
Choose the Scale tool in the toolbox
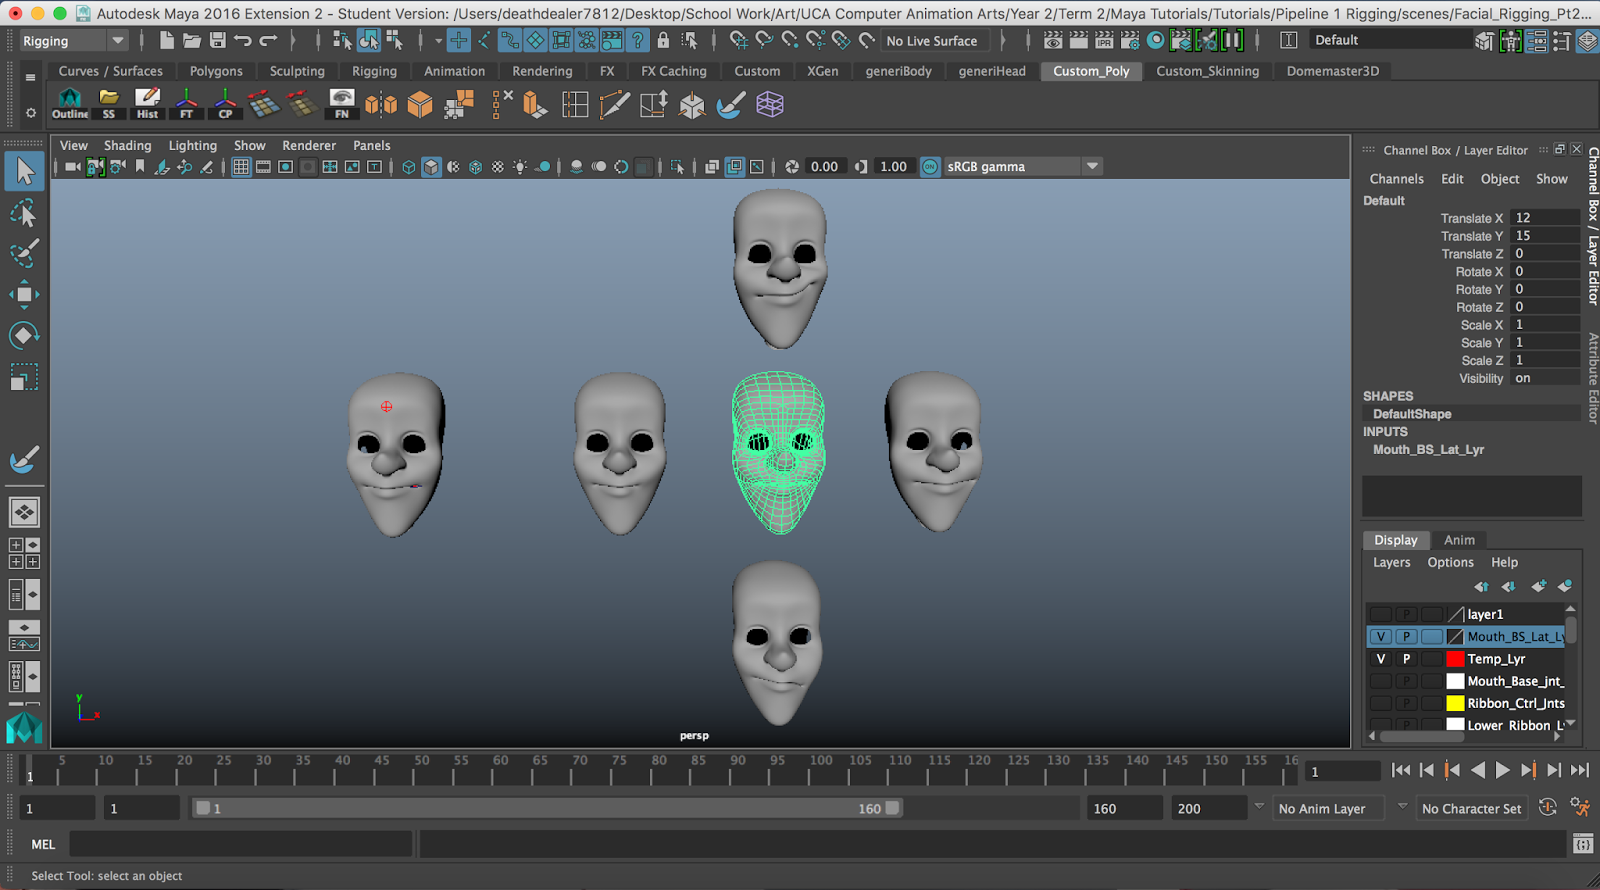click(x=24, y=377)
